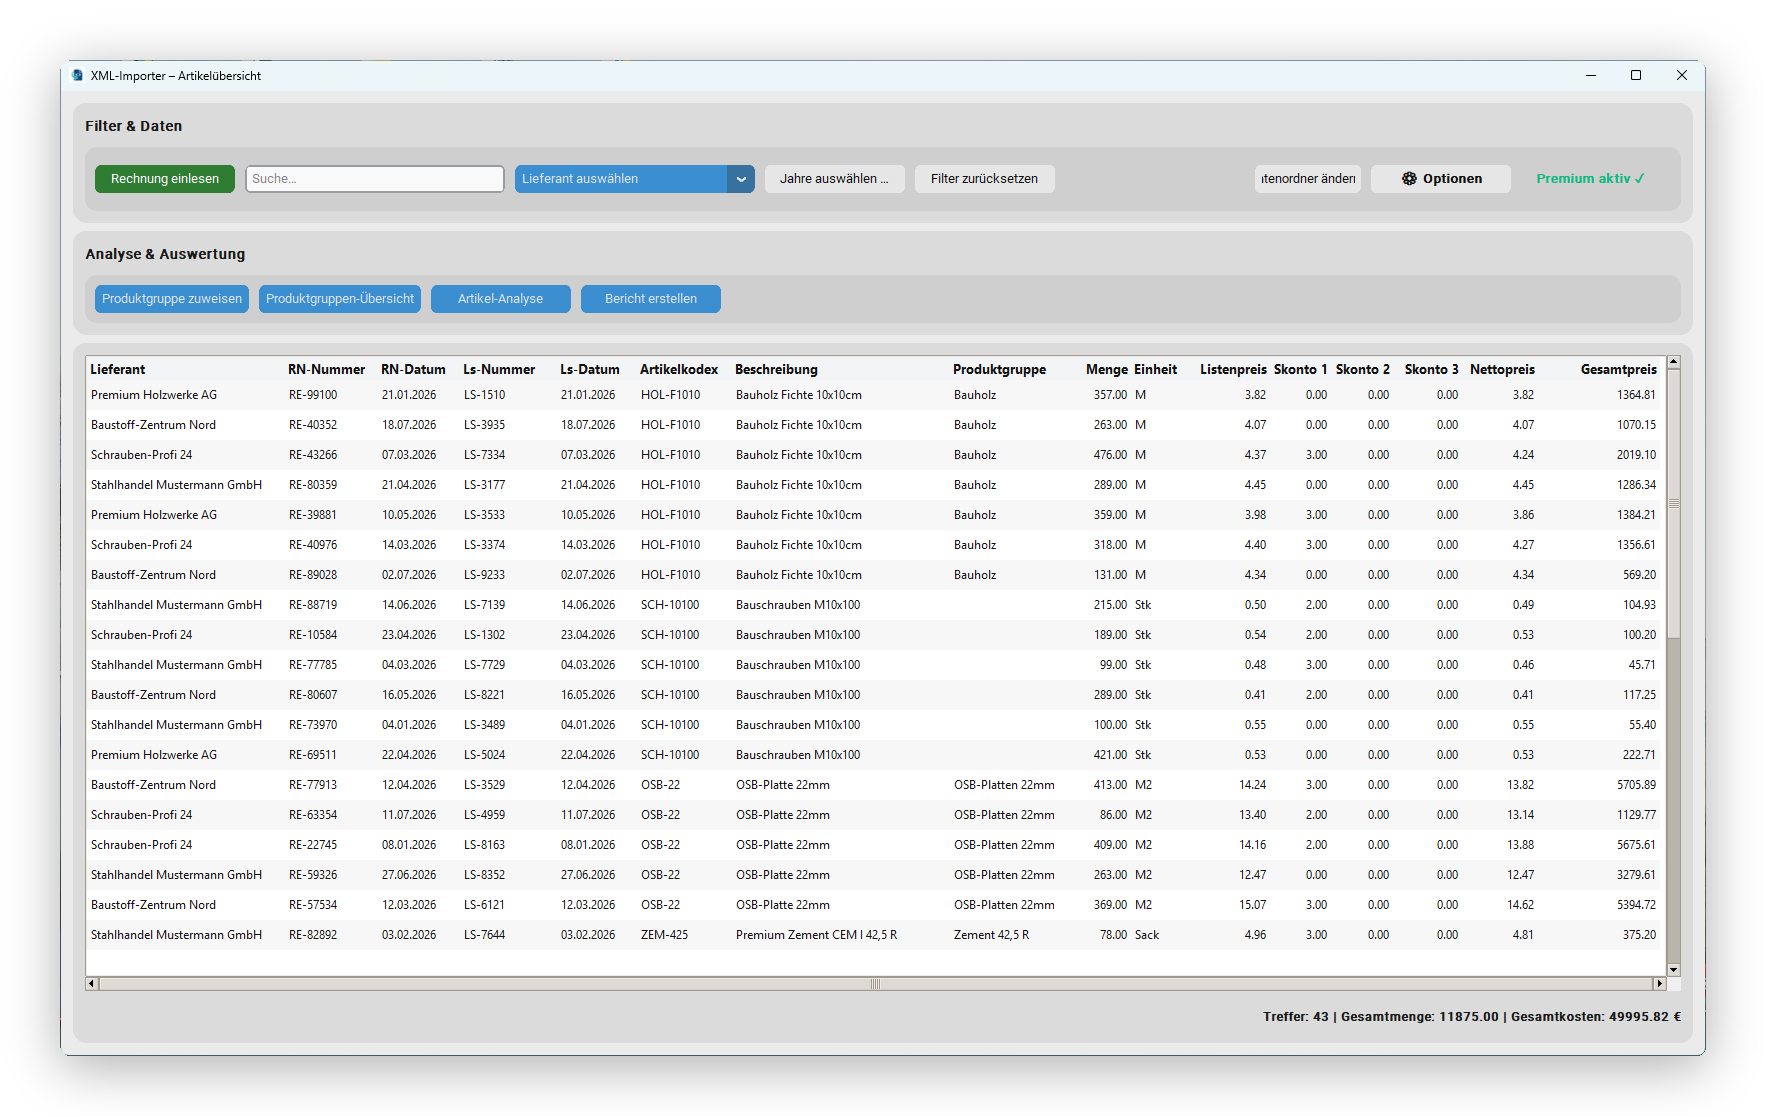Sort by the Artikelkodex column header
The width and height of the screenshot is (1766, 1116).
[679, 369]
